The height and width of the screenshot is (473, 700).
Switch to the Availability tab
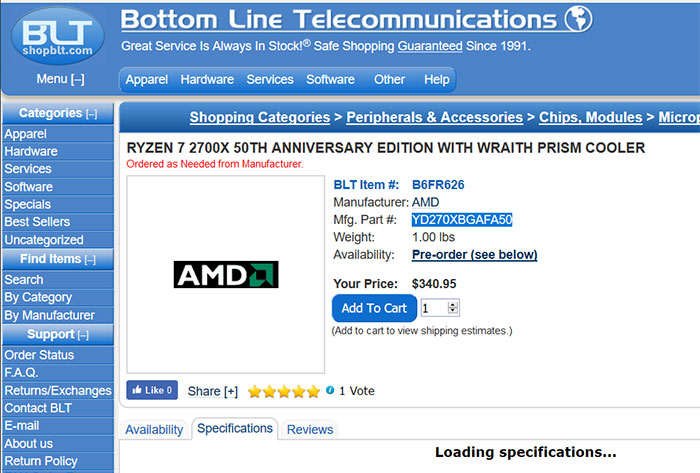[154, 429]
